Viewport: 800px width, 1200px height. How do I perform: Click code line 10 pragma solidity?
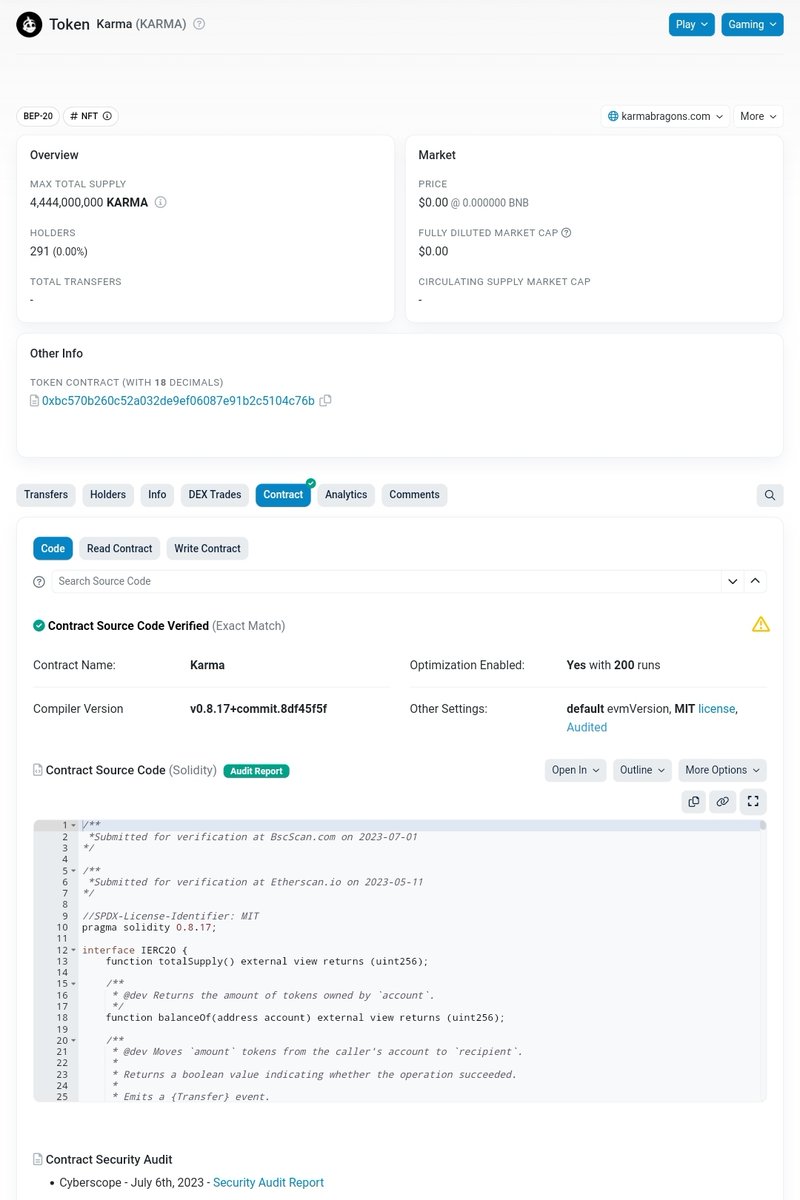pyautogui.click(x=149, y=928)
